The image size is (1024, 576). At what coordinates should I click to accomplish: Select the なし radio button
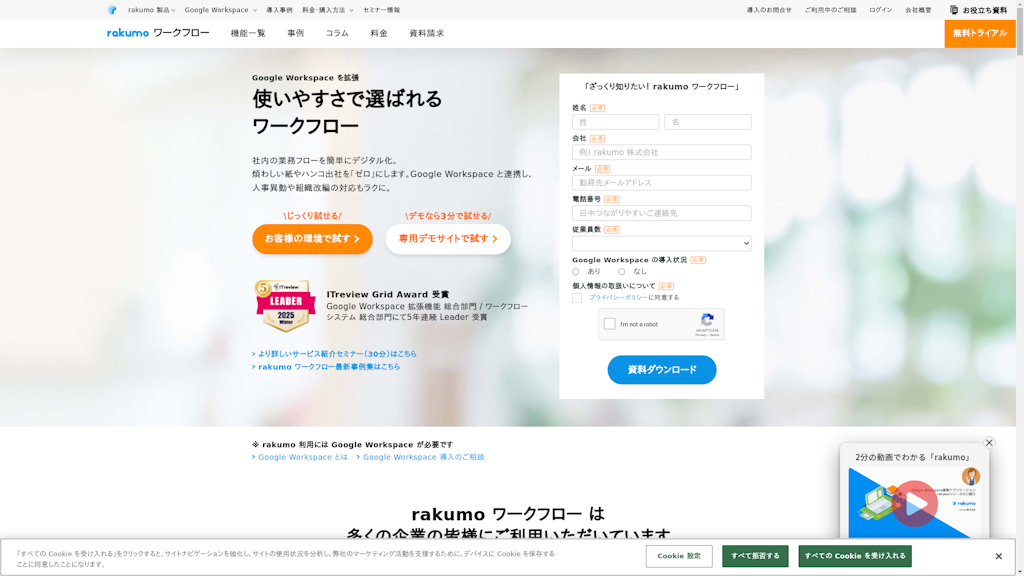621,272
